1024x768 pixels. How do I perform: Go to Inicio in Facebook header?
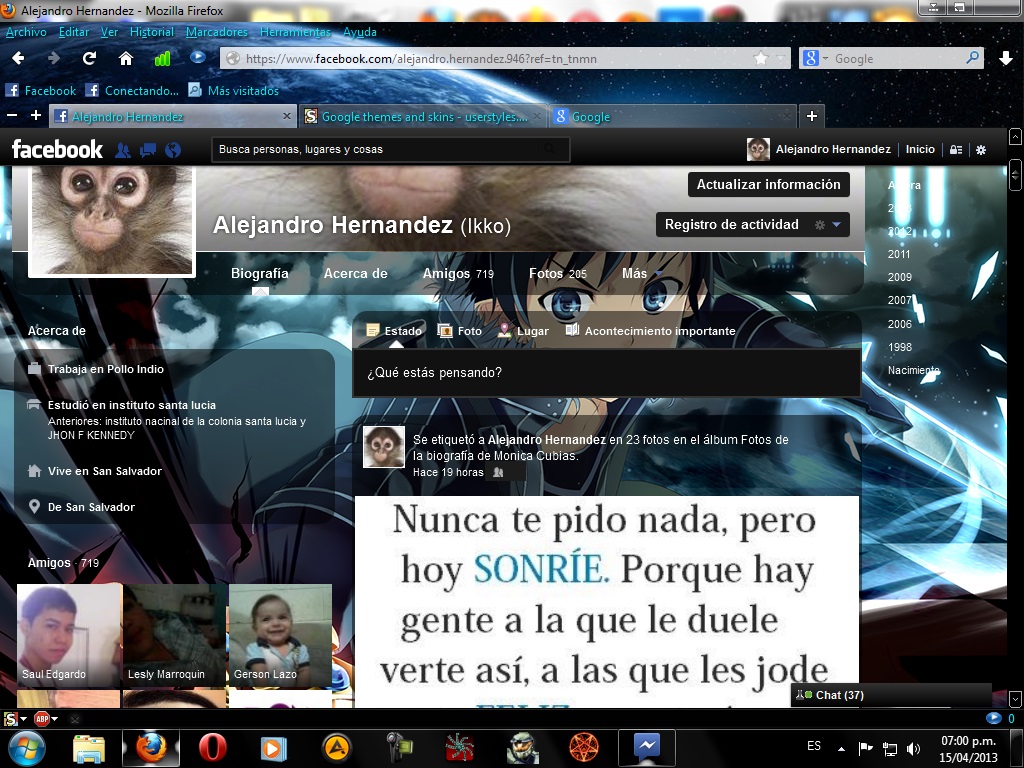(x=920, y=150)
